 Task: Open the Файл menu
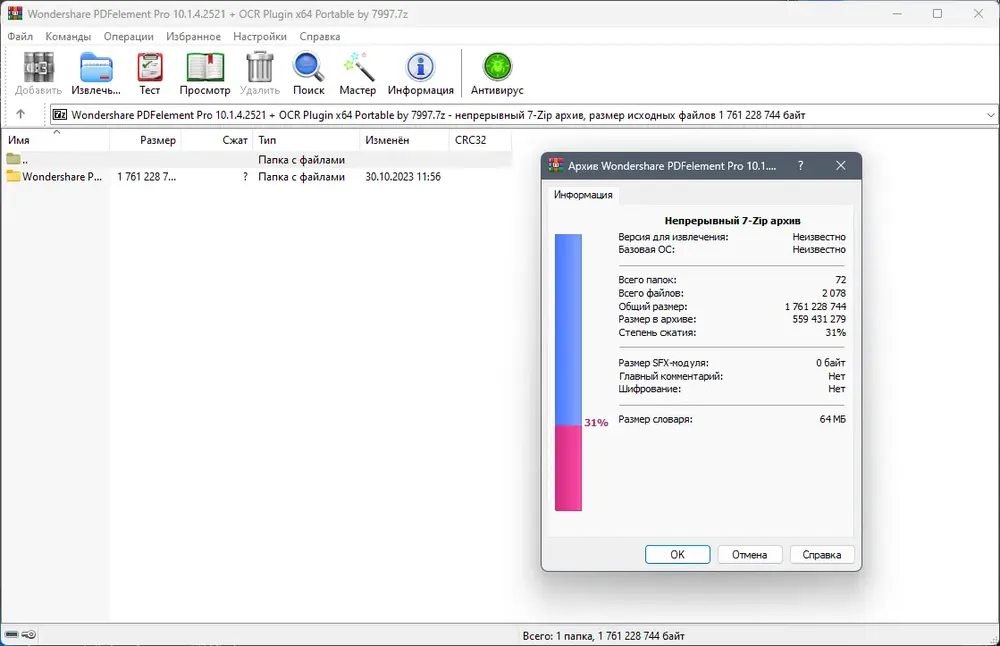[x=20, y=36]
